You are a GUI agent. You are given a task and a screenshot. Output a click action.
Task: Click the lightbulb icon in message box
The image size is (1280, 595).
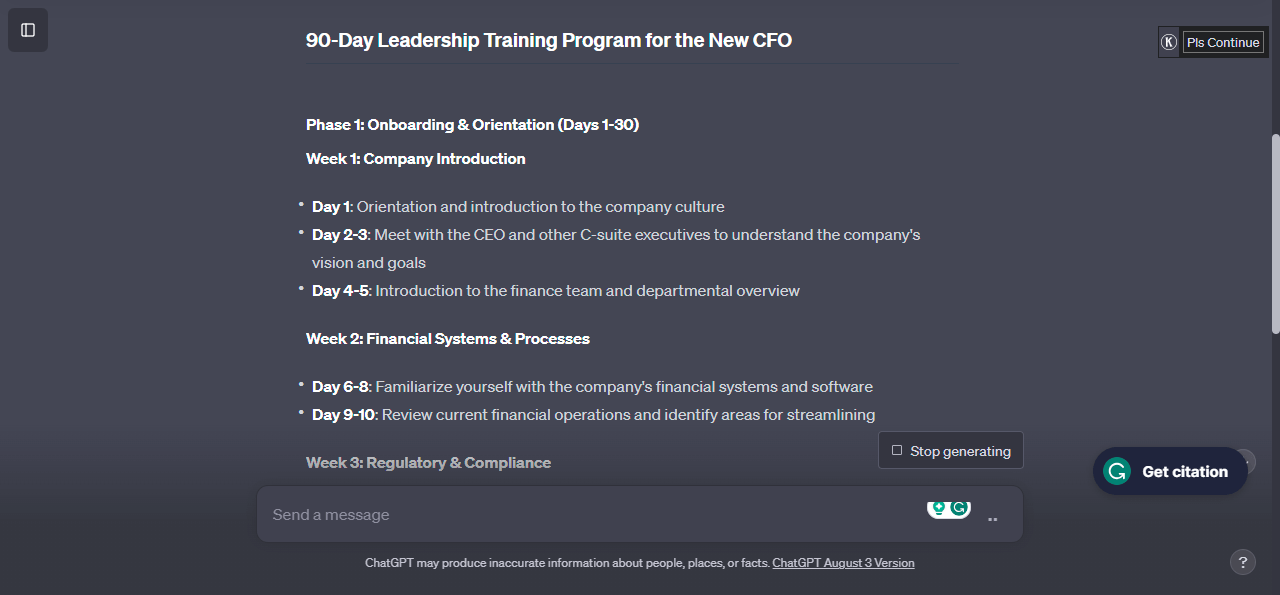point(938,508)
